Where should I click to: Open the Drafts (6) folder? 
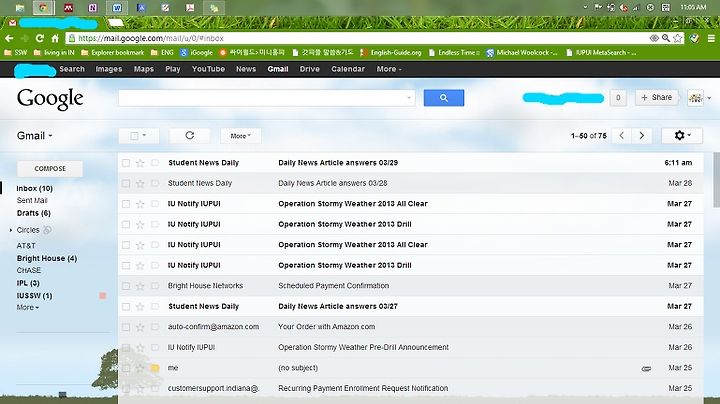(34, 213)
